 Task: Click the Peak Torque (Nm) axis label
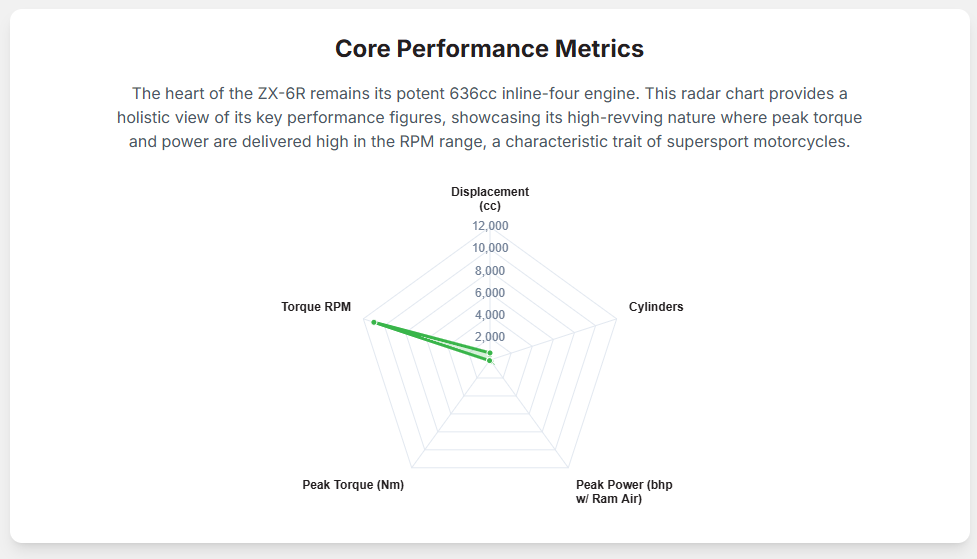353,485
